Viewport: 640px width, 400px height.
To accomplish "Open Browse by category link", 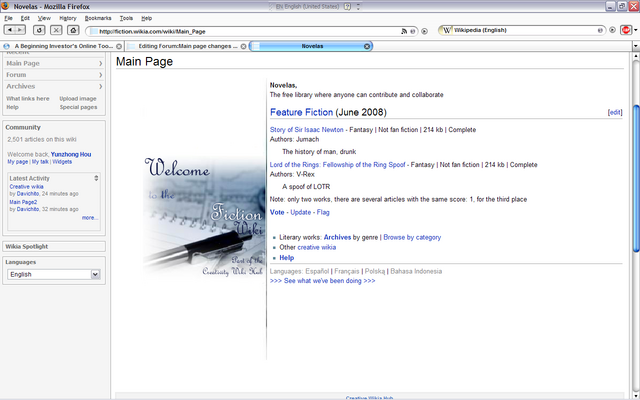I will point(412,237).
